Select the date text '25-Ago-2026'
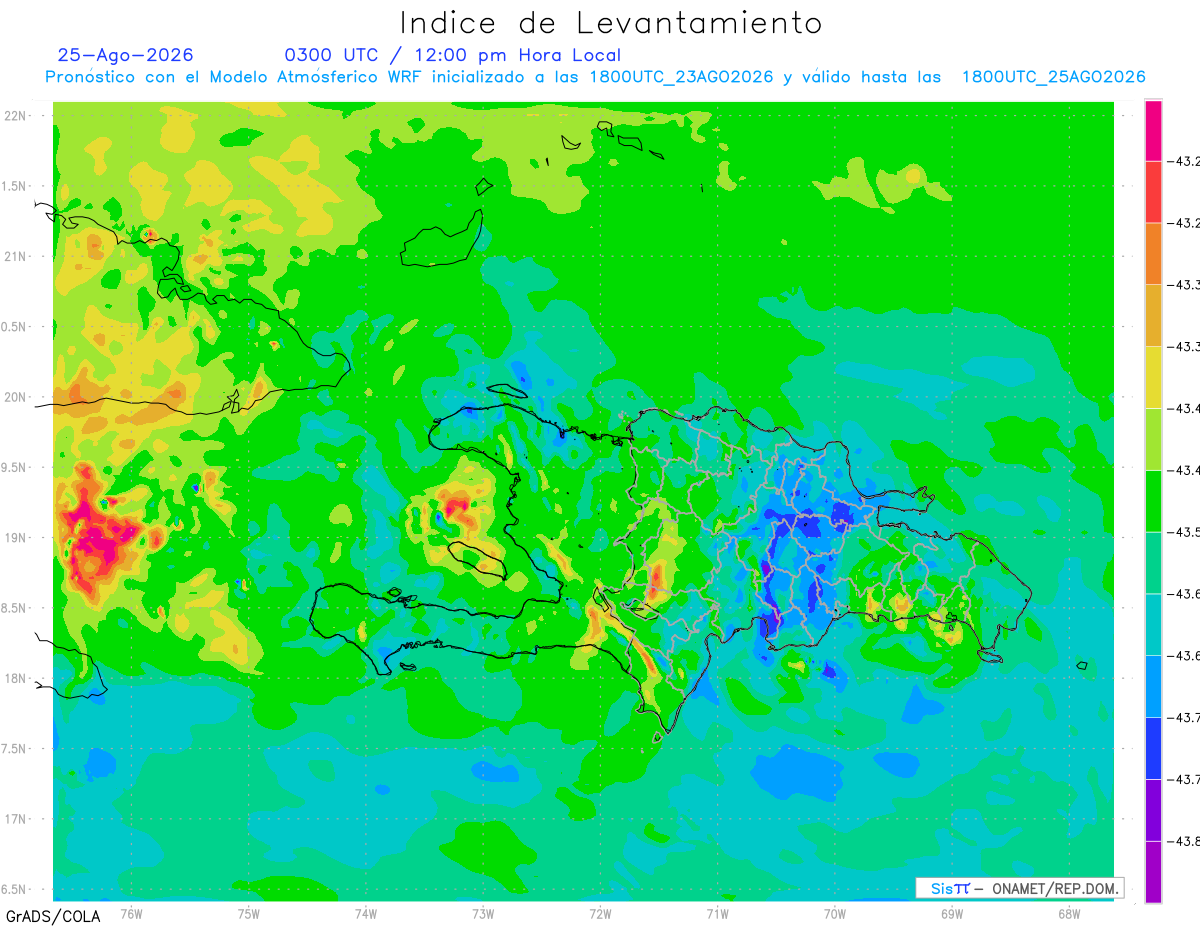This screenshot has height=927, width=1200. coord(125,55)
